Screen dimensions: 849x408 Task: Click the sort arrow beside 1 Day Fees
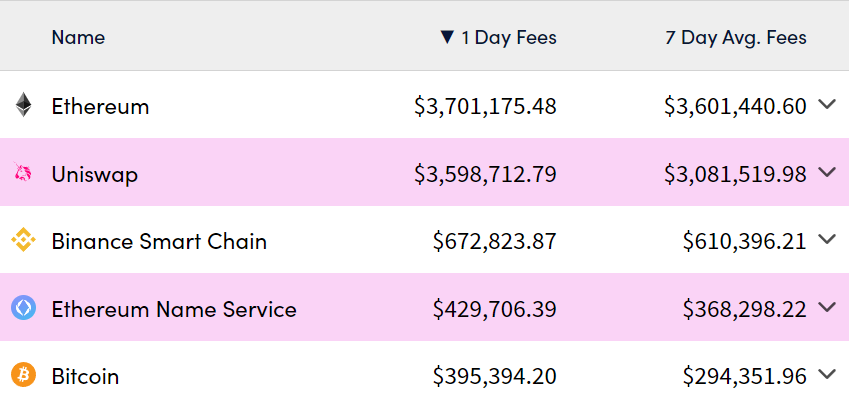pyautogui.click(x=447, y=38)
